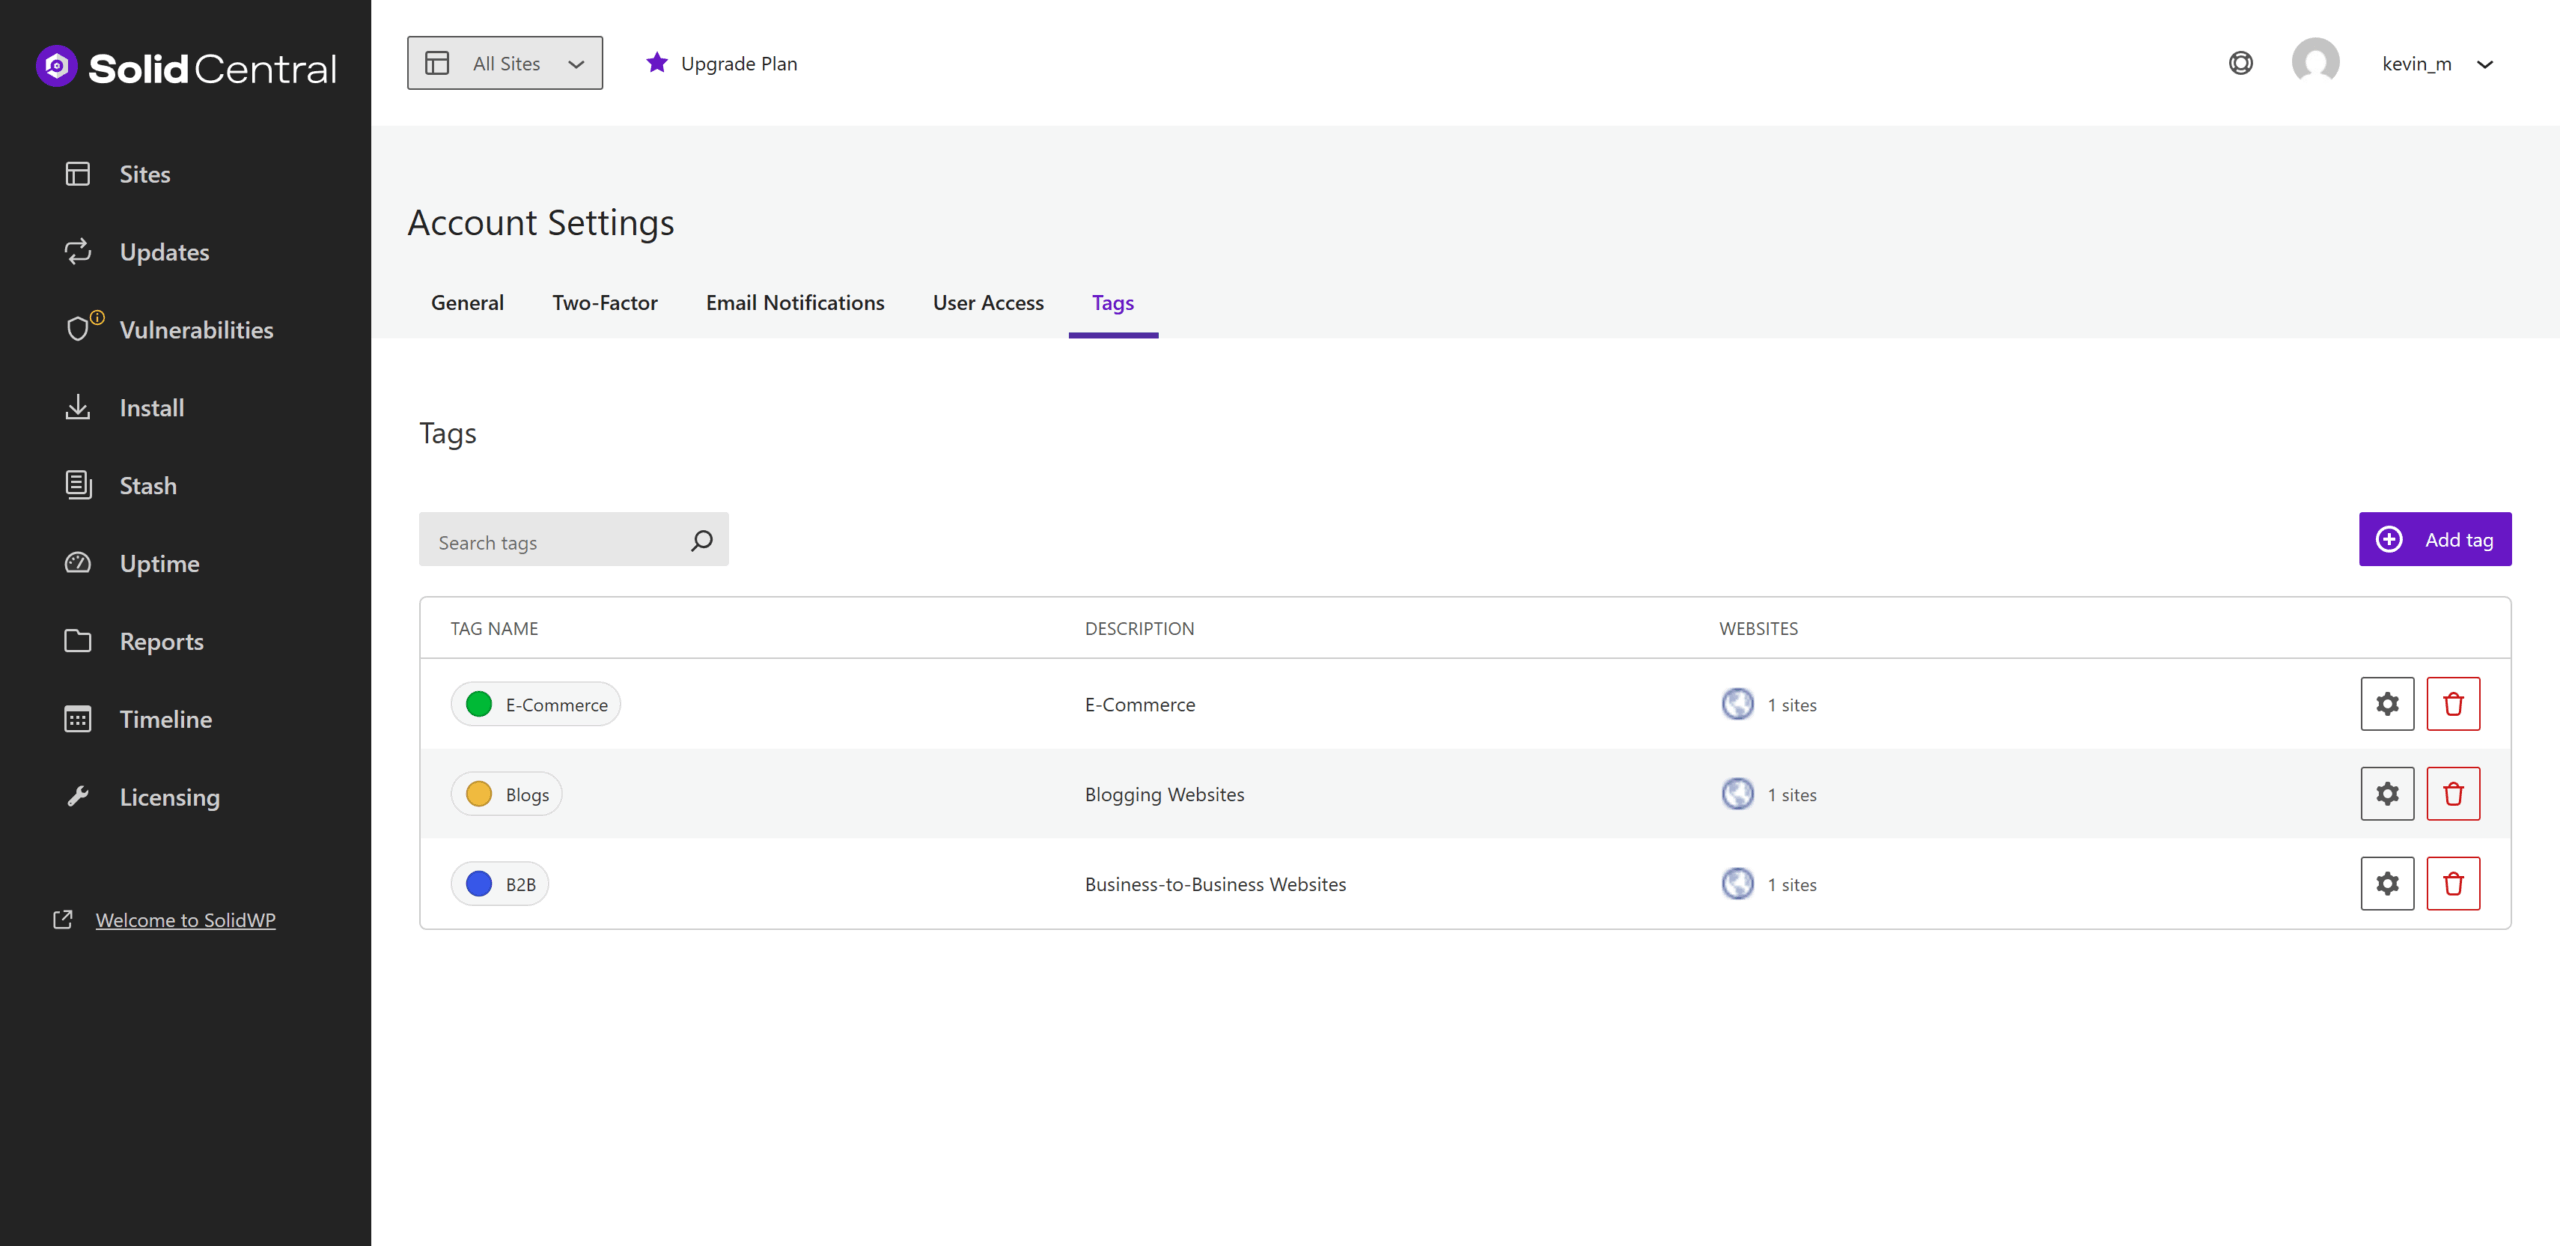
Task: Open the help bubble near the profile
Action: 2241,62
